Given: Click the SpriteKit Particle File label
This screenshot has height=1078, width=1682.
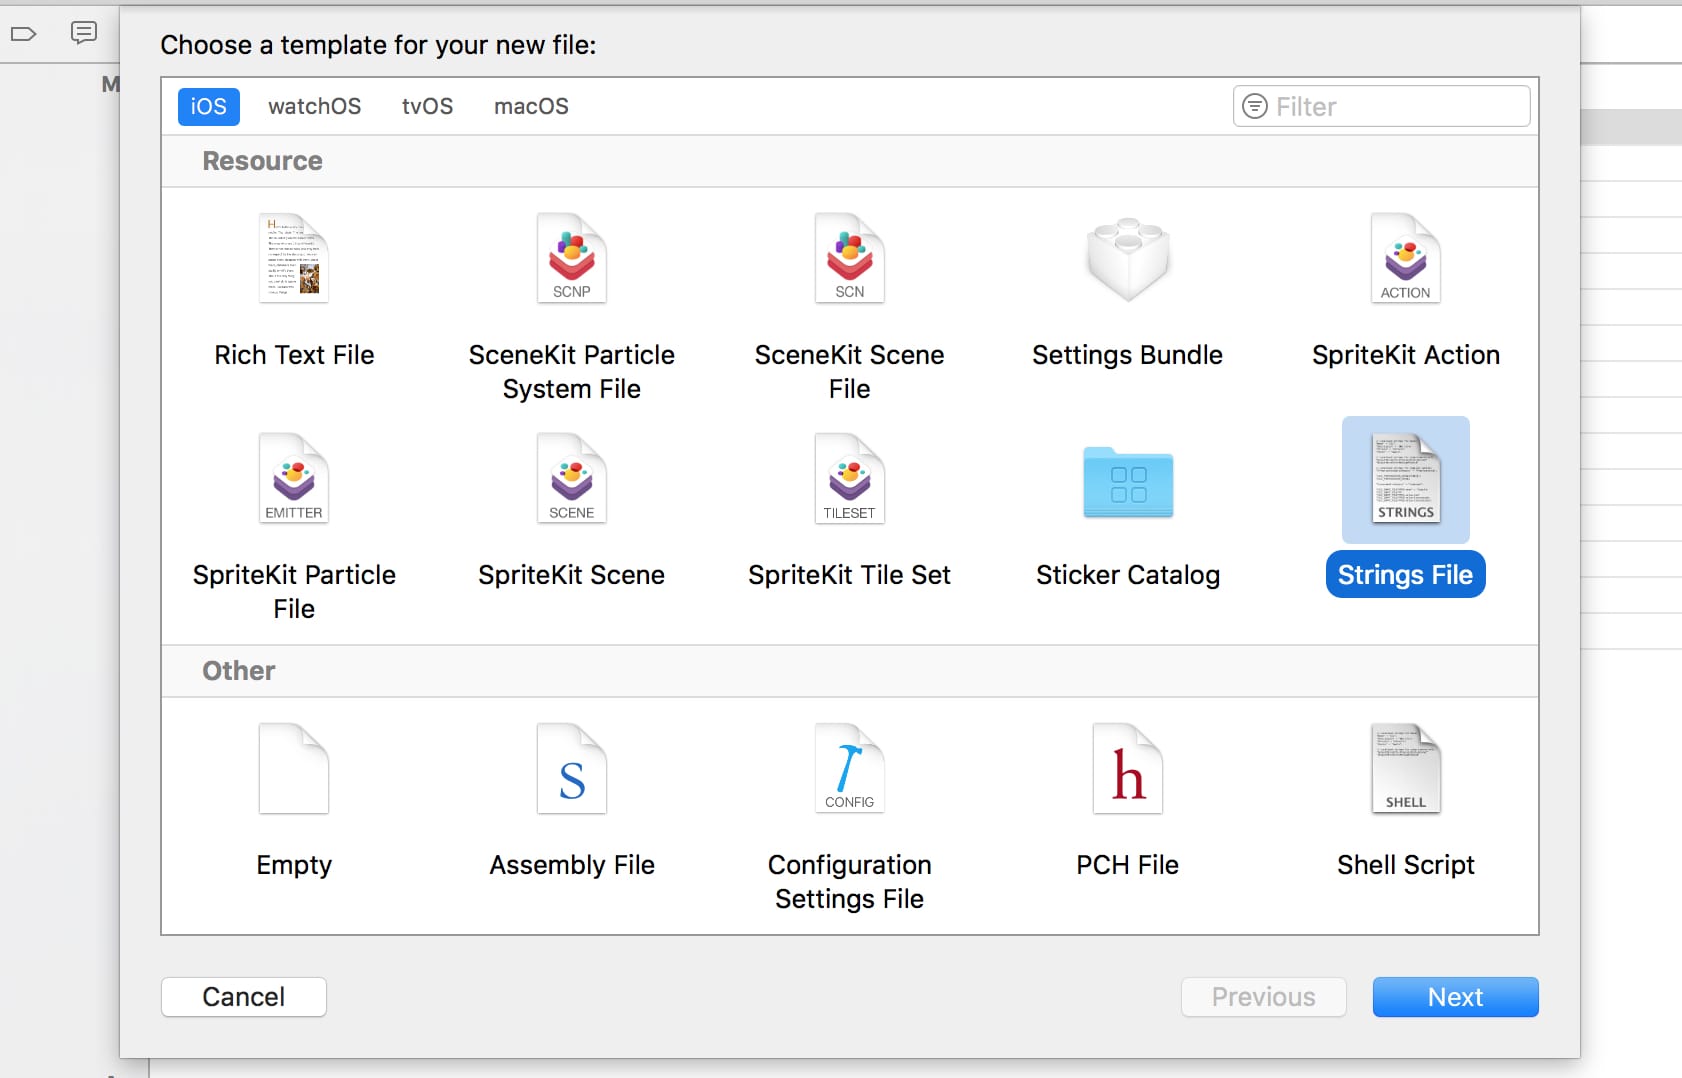Looking at the screenshot, I should pyautogui.click(x=294, y=592).
